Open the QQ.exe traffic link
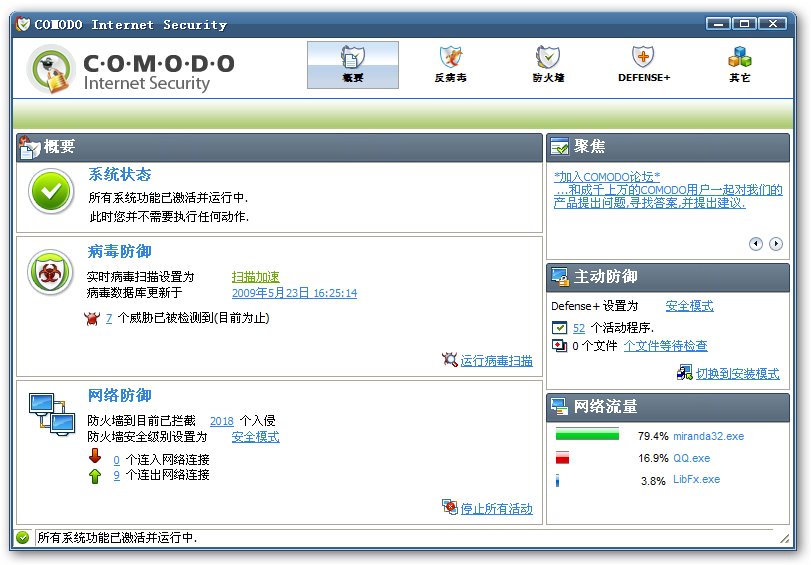Screen dimensions: 811x565 (692, 458)
